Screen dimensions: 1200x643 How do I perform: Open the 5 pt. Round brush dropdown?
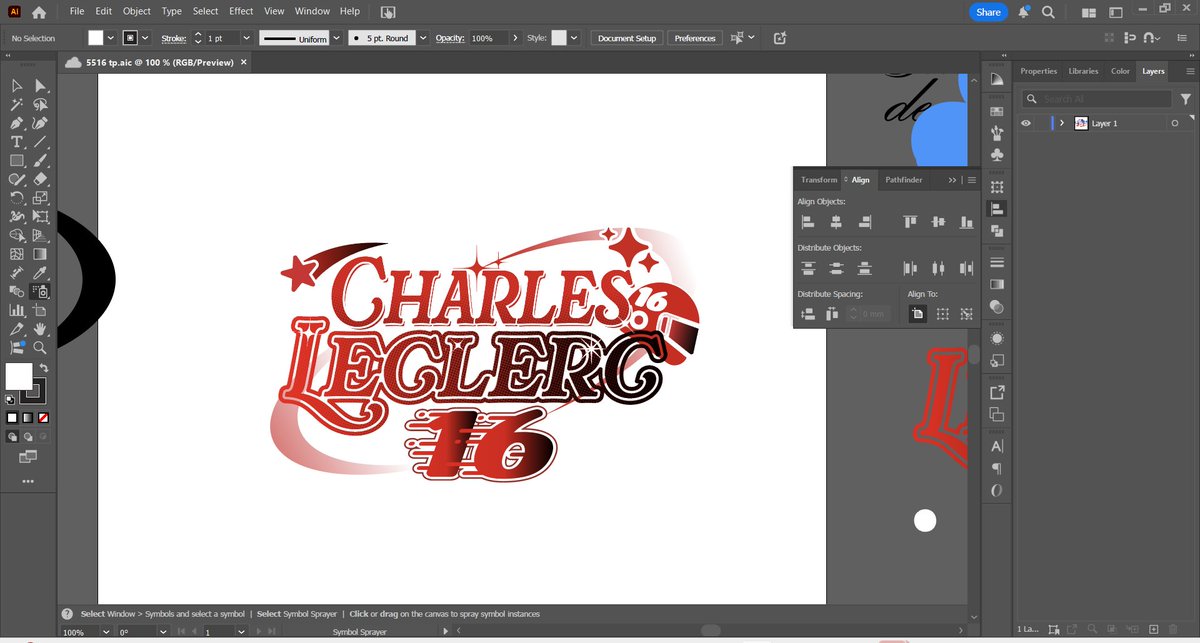(x=423, y=38)
